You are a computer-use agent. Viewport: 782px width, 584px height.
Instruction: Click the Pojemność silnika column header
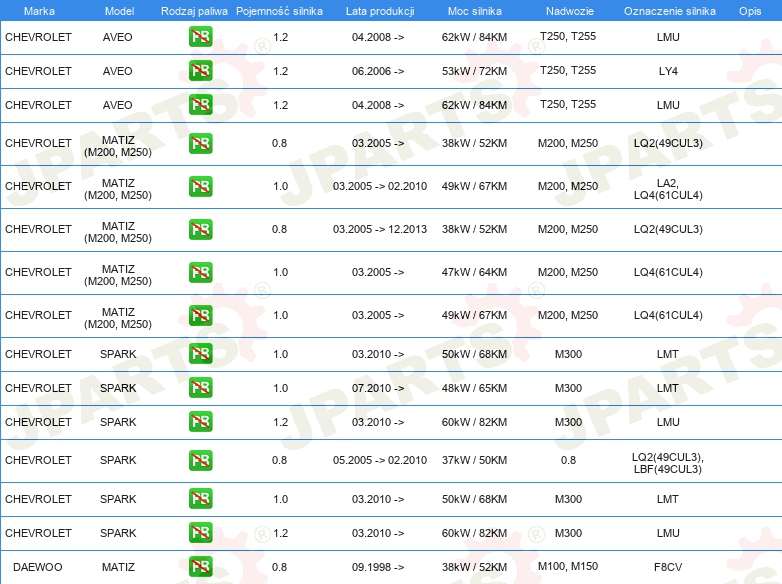point(279,11)
